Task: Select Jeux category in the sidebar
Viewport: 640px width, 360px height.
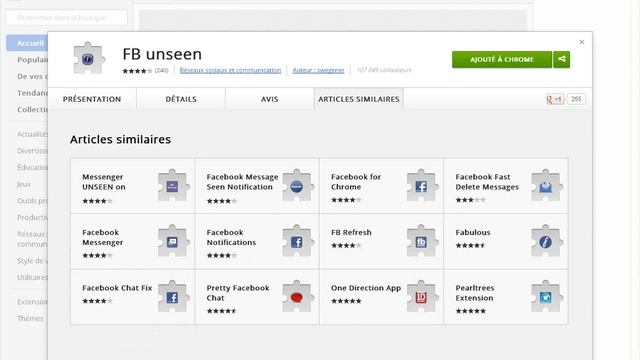Action: 24,184
